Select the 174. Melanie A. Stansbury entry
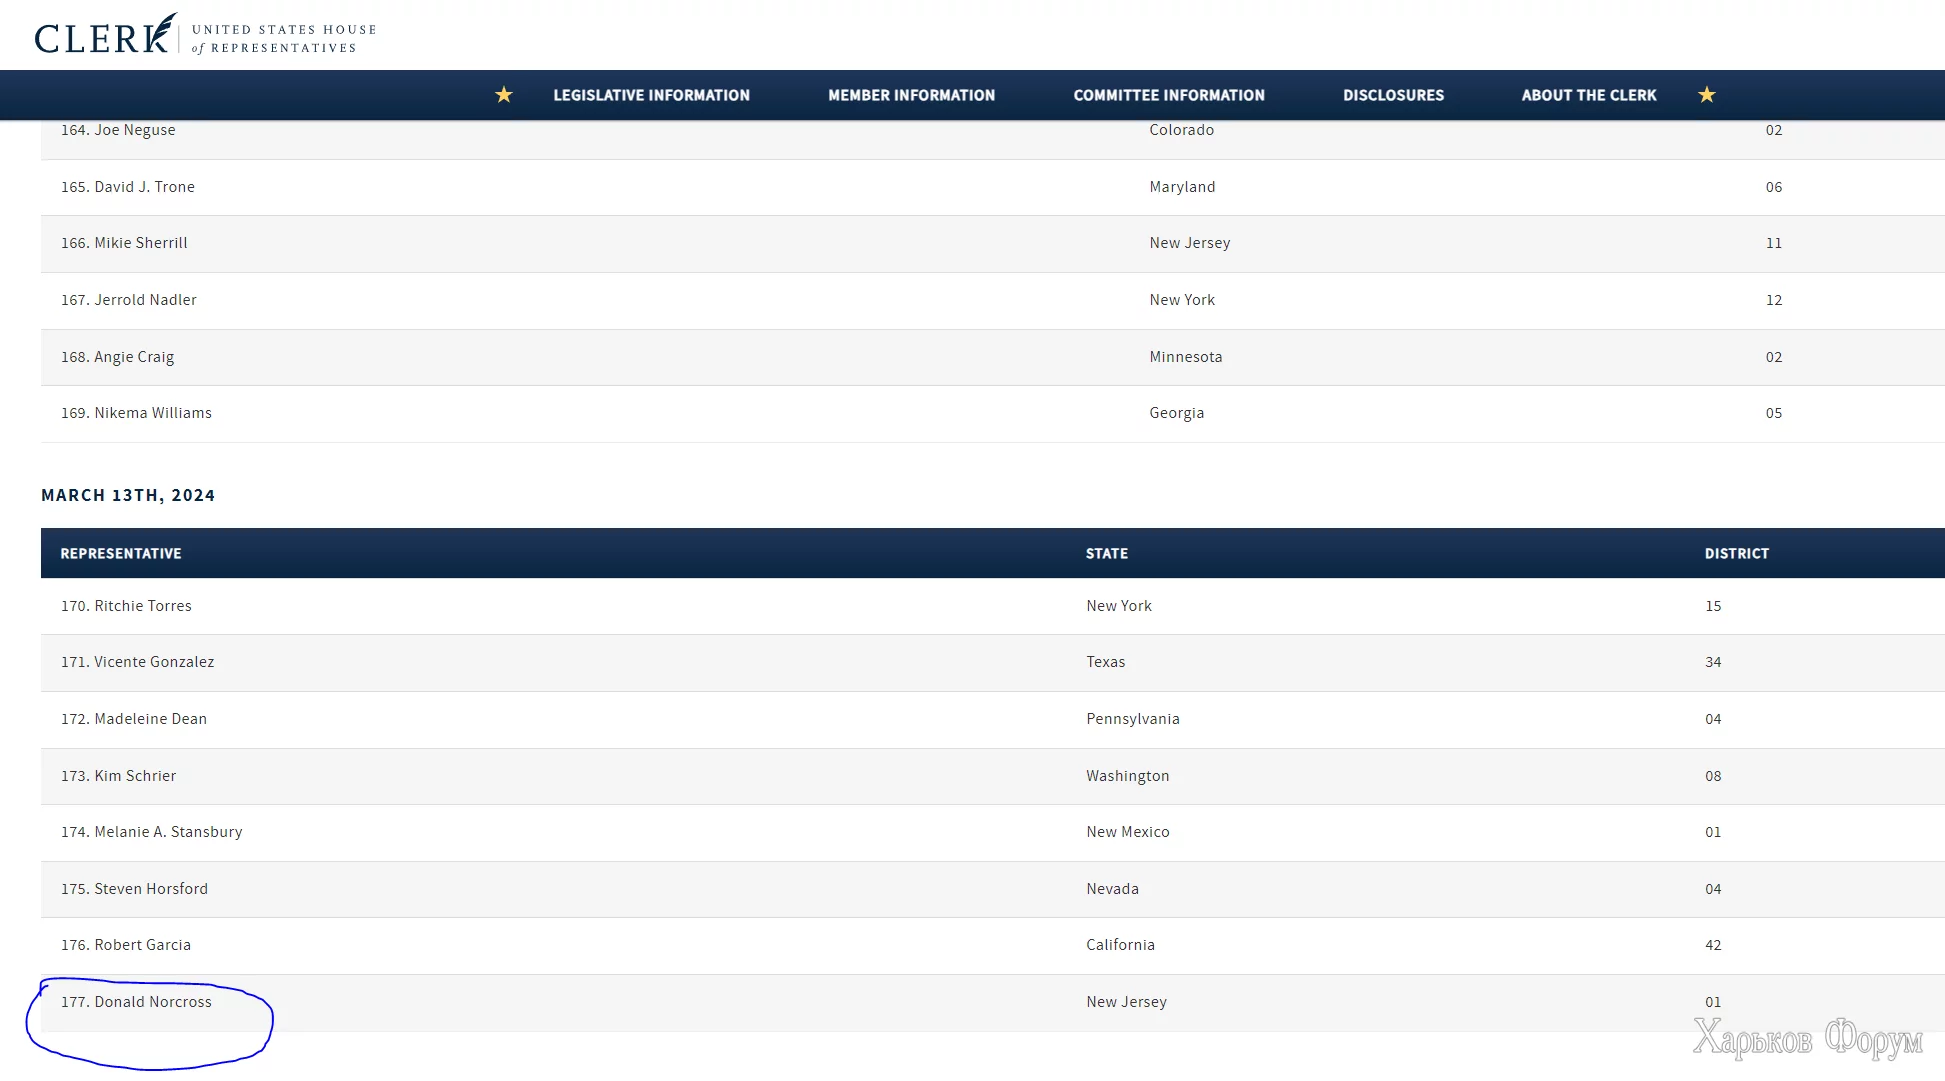This screenshot has width=1945, height=1081. click(x=151, y=832)
